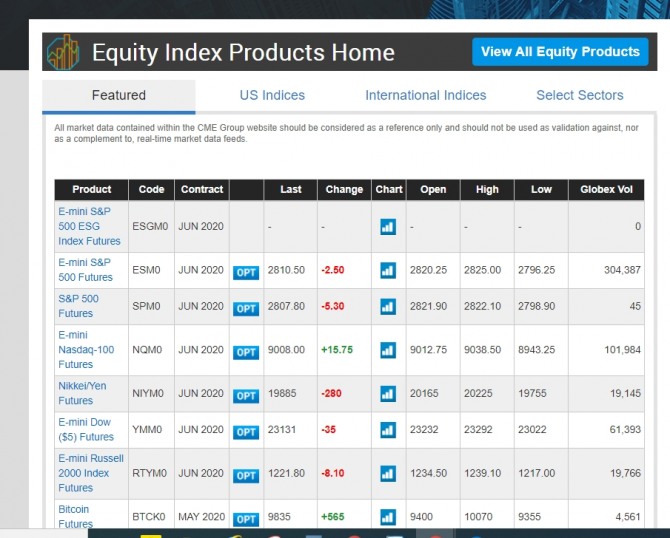
Task: Click change value -8.10
Action: [333, 473]
